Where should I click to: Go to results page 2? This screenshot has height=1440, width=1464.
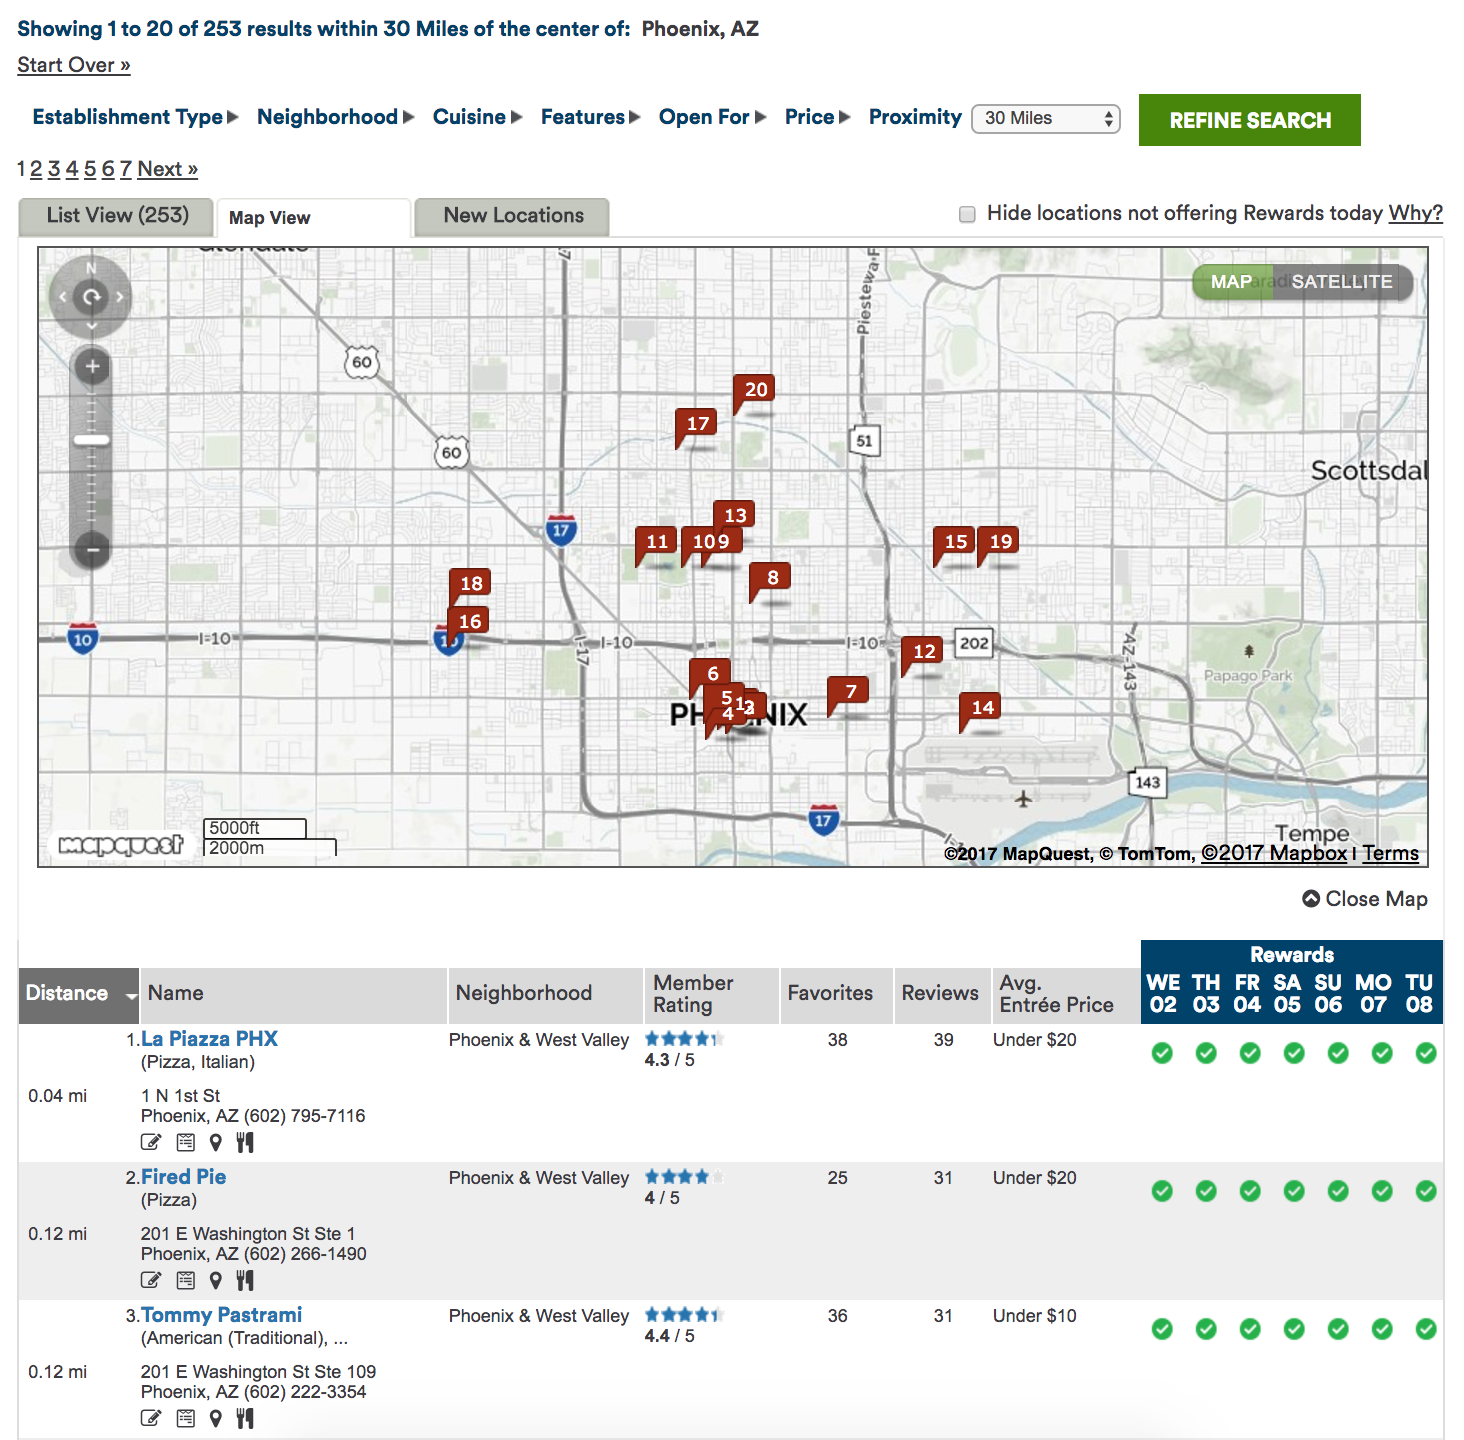coord(36,169)
